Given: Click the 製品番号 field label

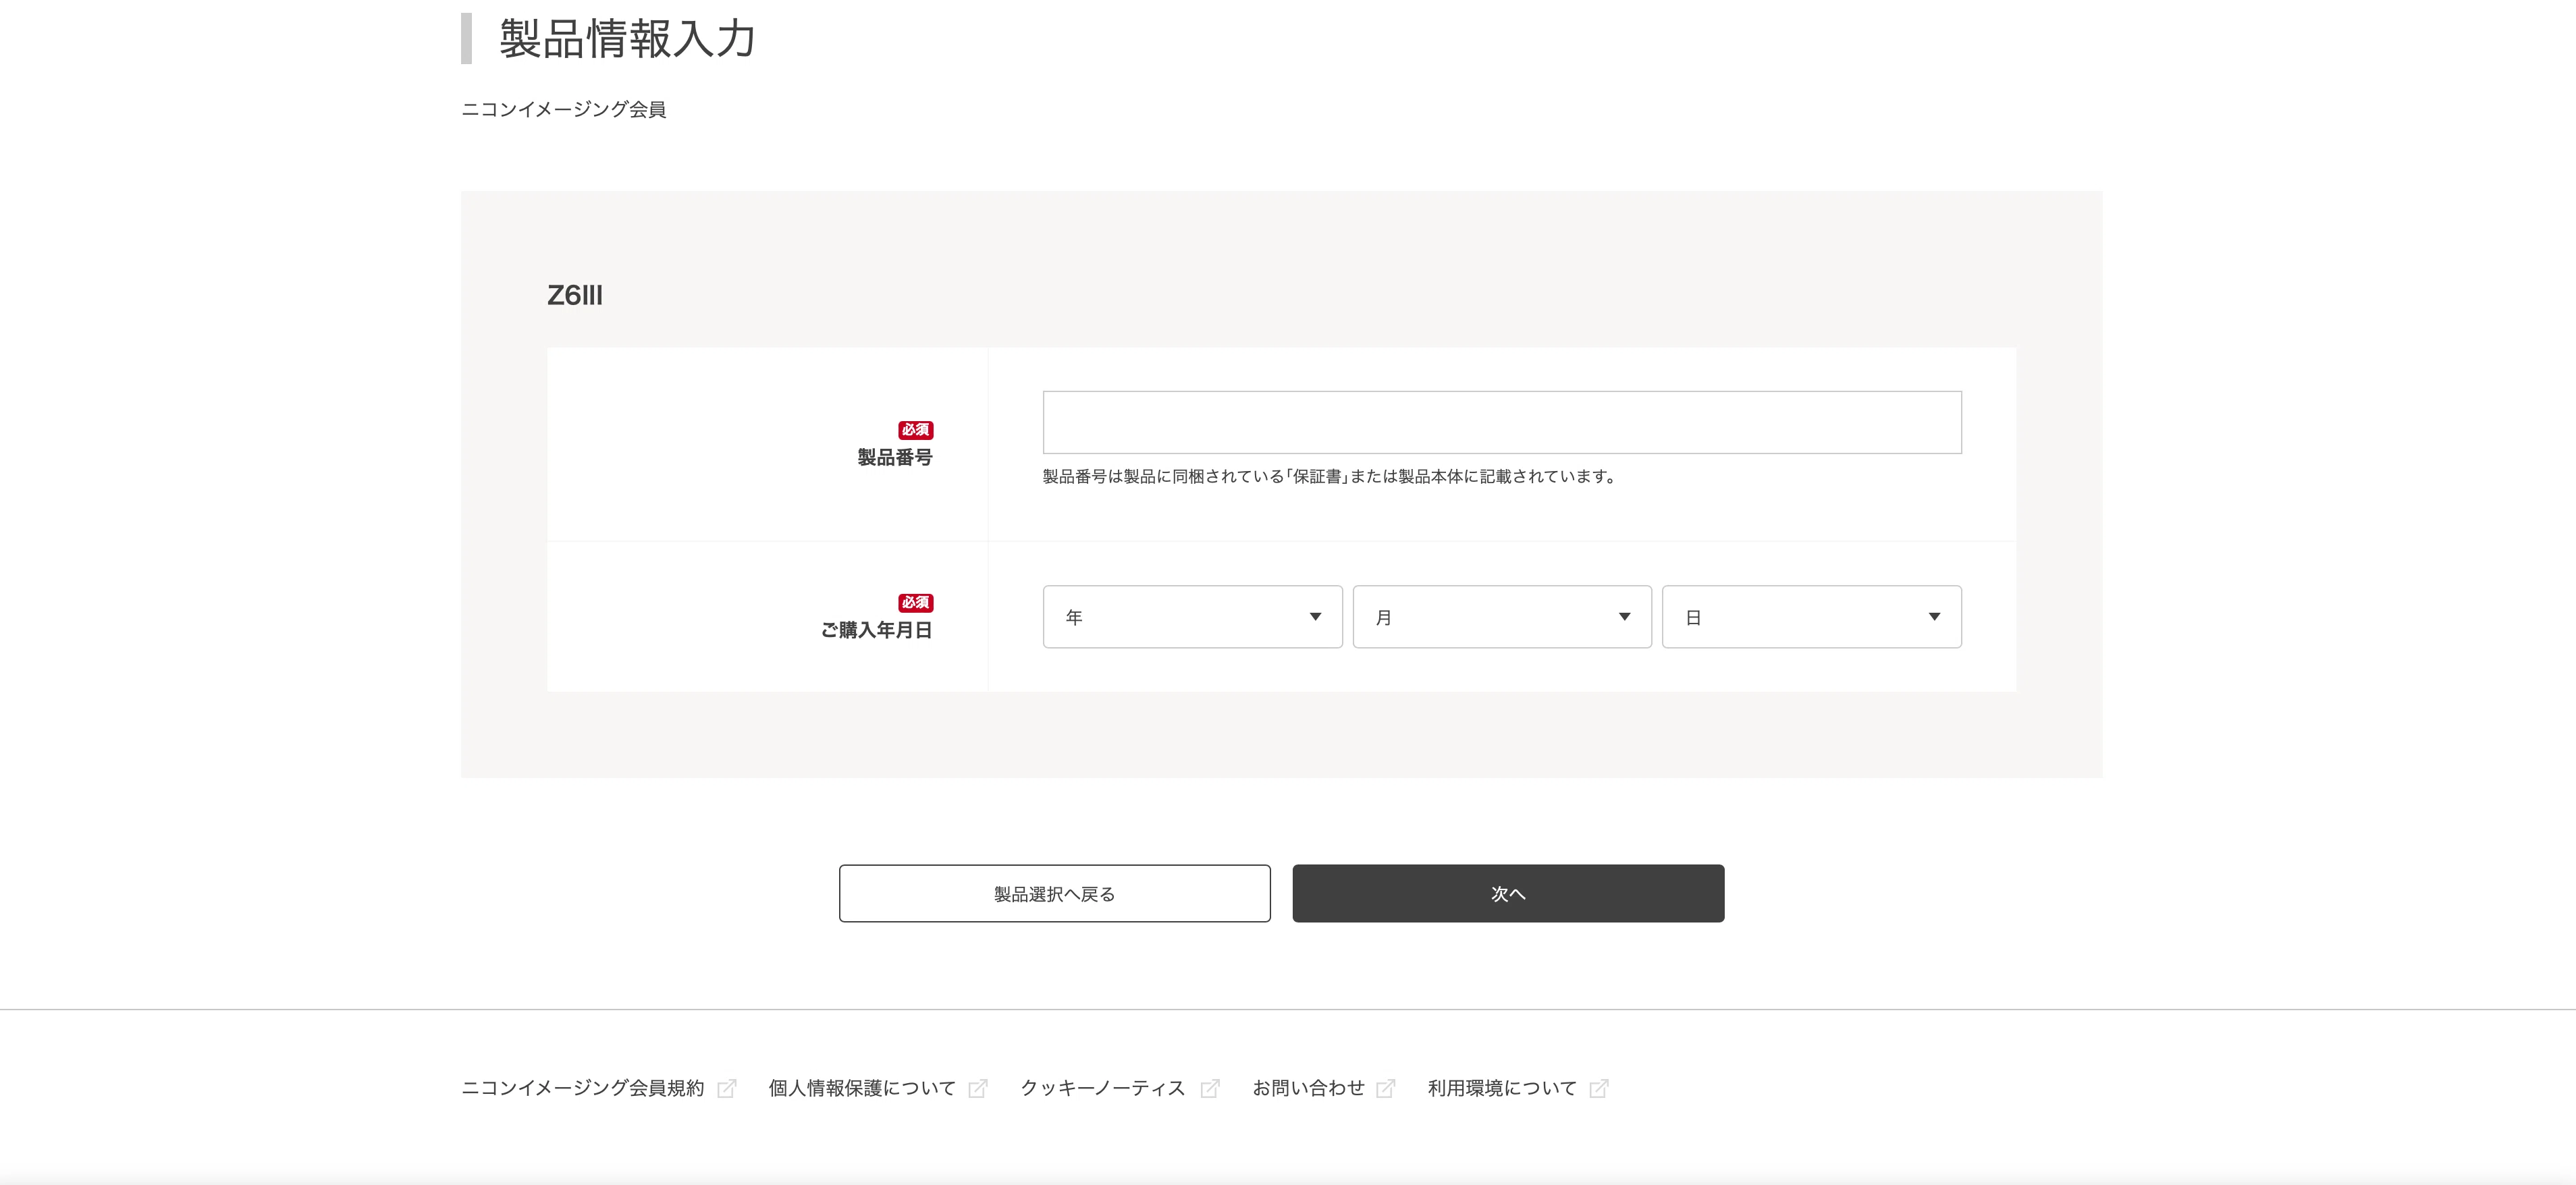Looking at the screenshot, I should 895,457.
